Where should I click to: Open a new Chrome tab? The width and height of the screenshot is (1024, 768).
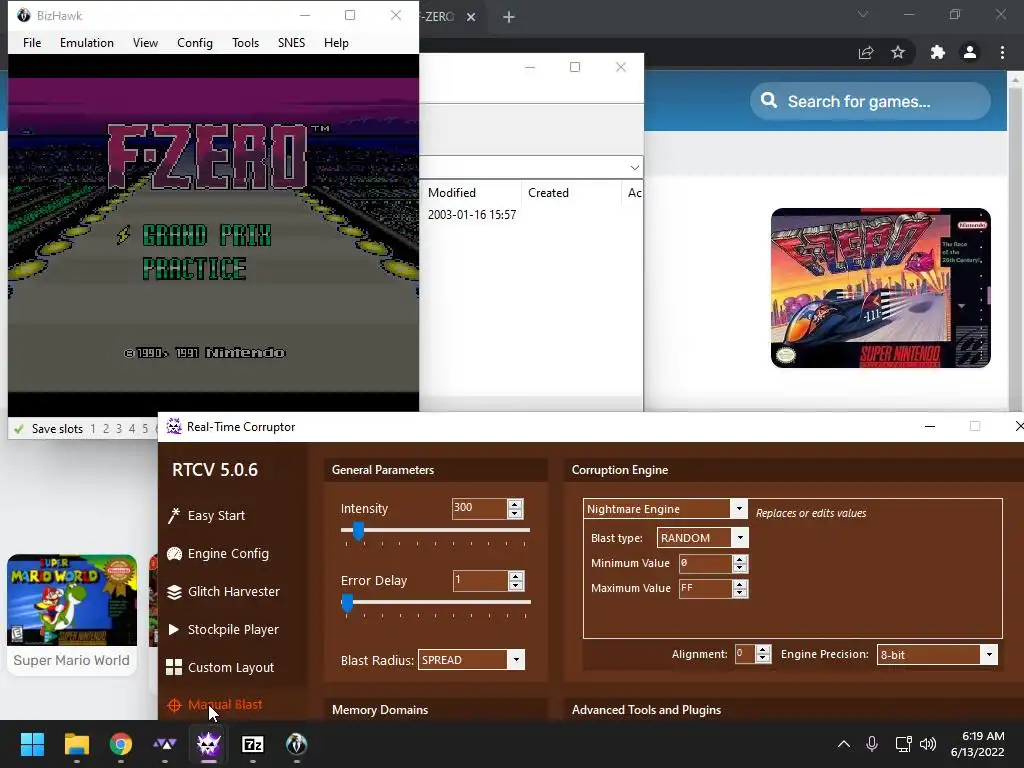509,17
